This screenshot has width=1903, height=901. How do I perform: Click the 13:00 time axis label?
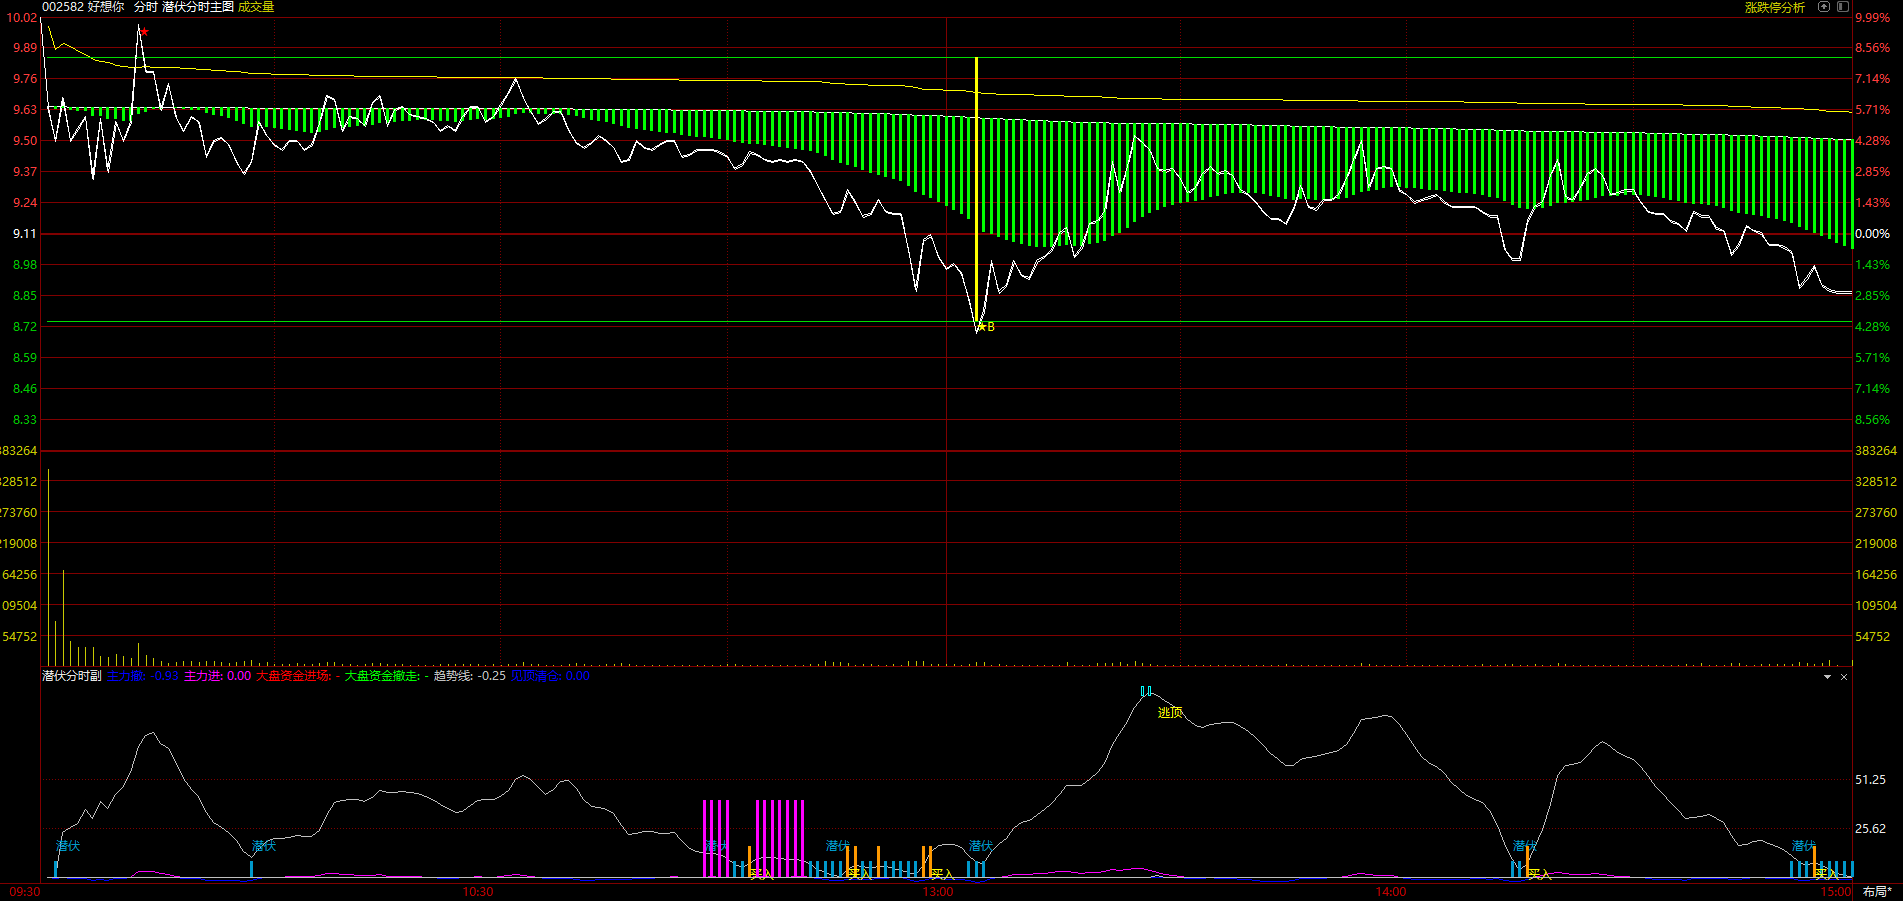(x=938, y=891)
